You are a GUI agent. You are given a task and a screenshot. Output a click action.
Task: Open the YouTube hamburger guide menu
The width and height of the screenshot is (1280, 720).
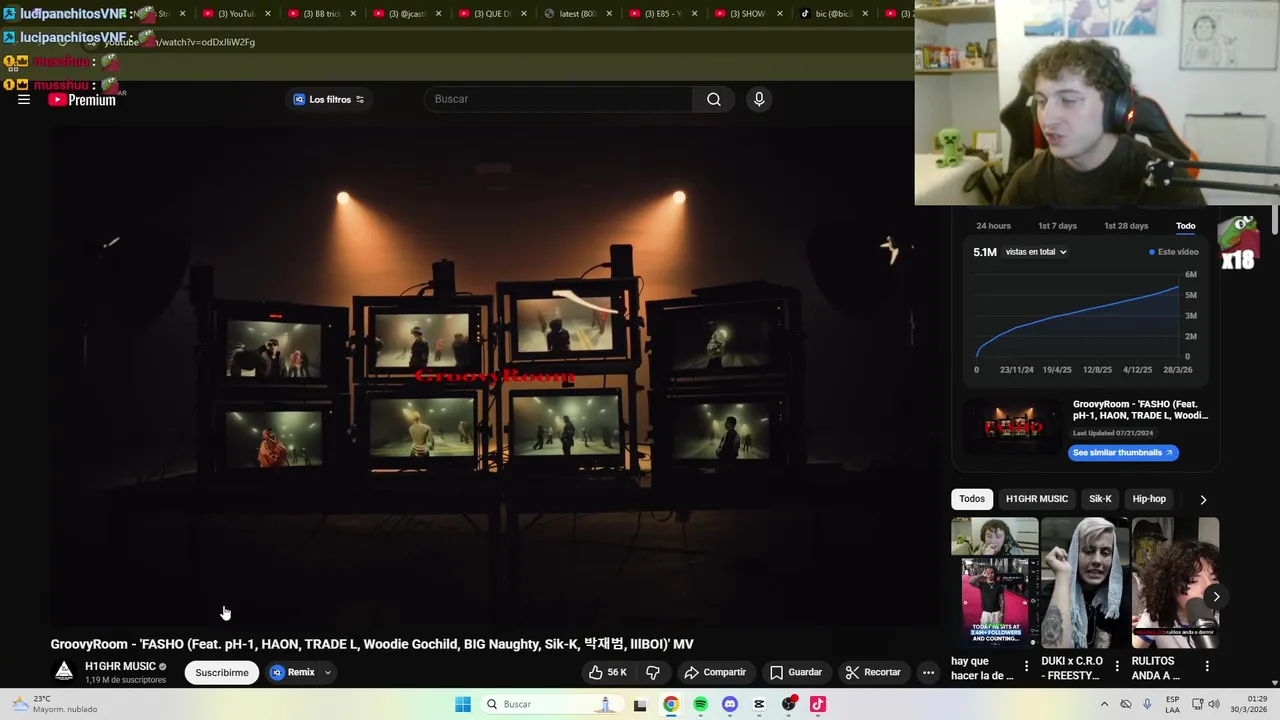pos(24,99)
